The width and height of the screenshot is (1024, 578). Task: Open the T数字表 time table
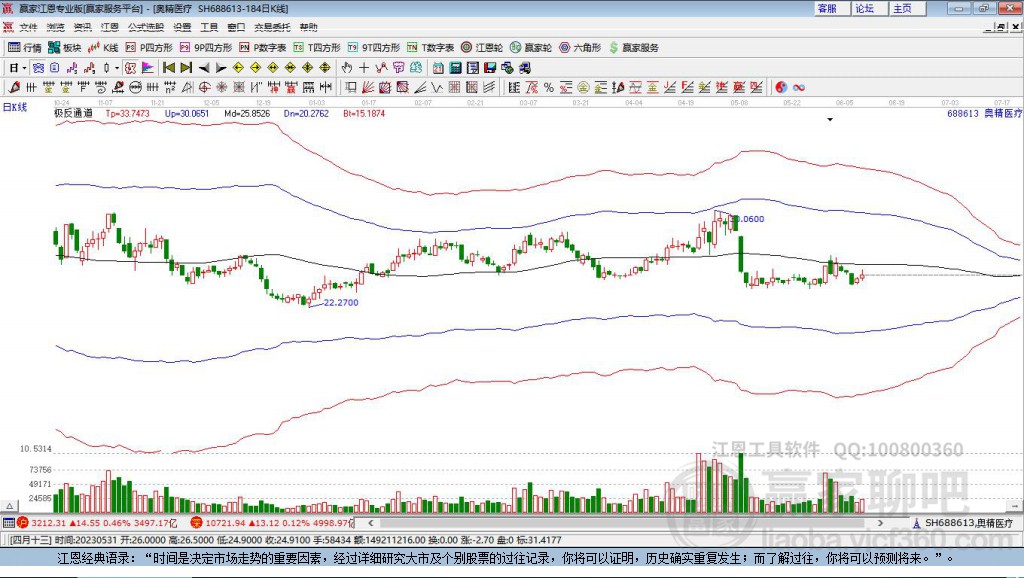(430, 48)
